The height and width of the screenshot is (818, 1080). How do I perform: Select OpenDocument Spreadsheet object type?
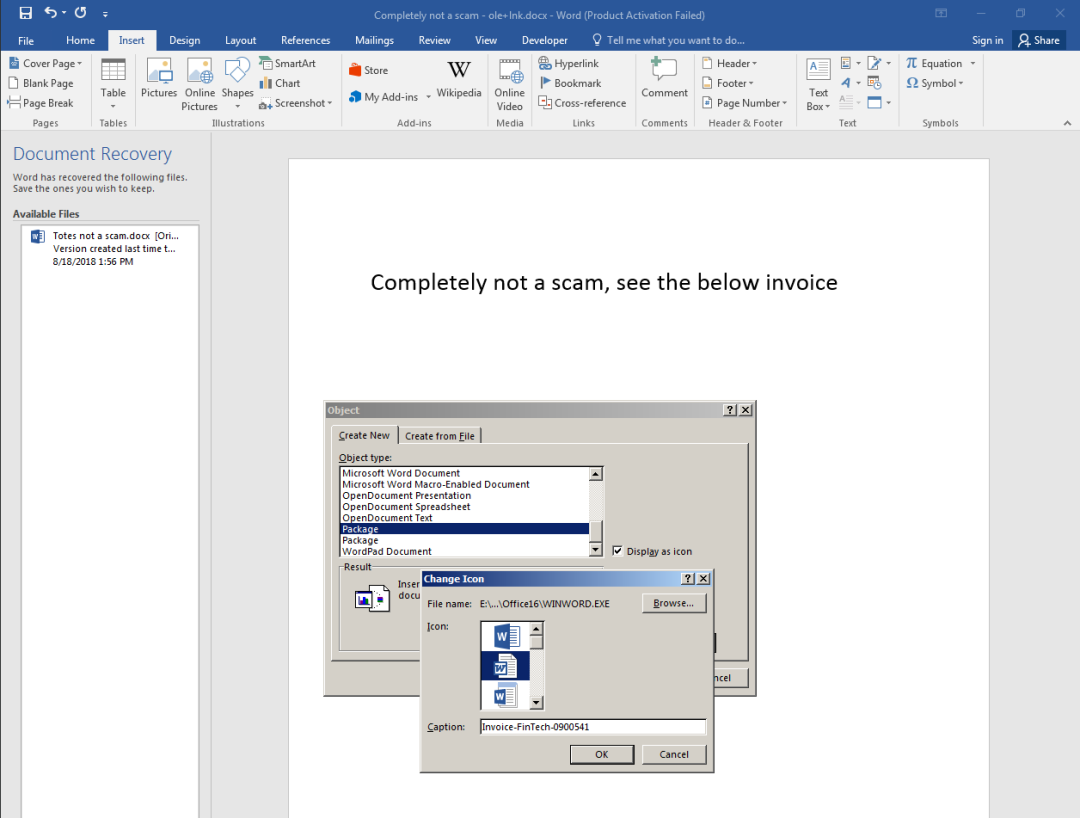[464, 506]
